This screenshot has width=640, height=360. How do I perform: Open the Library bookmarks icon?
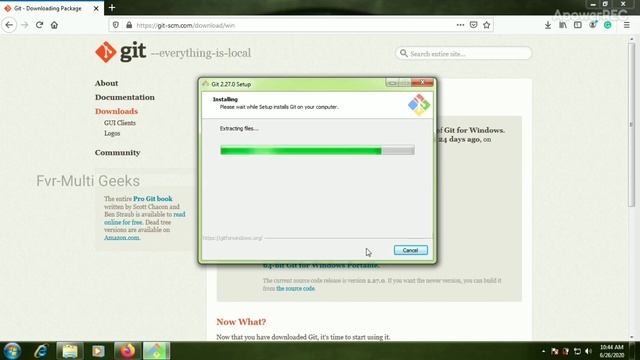563,25
